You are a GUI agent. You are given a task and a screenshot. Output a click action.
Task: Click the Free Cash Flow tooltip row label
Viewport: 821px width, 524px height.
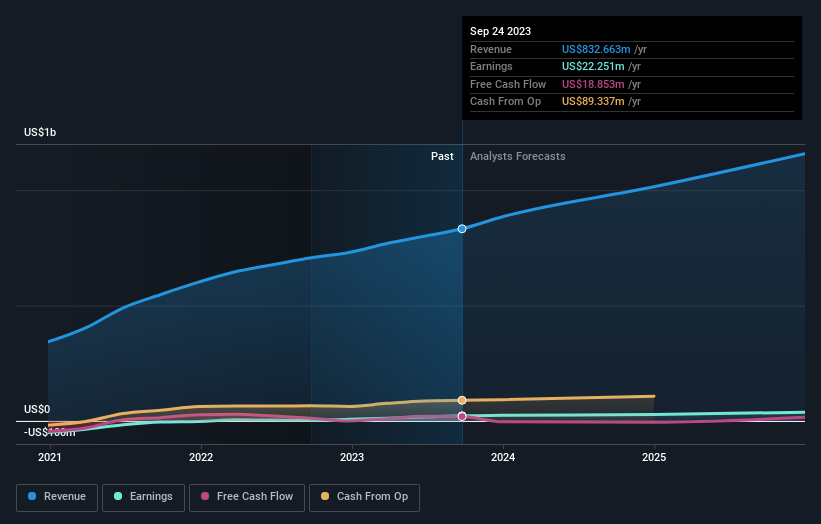508,84
